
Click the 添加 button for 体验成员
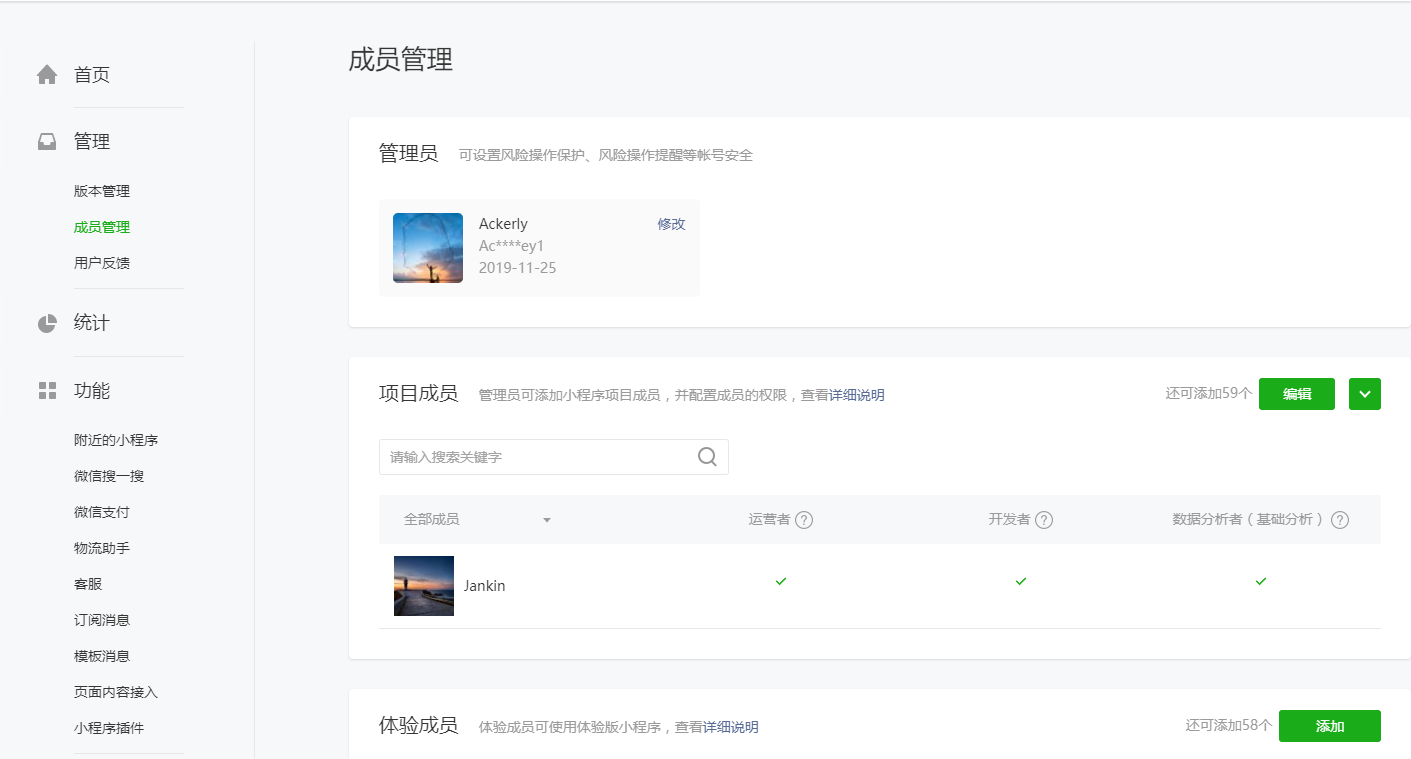click(x=1330, y=726)
